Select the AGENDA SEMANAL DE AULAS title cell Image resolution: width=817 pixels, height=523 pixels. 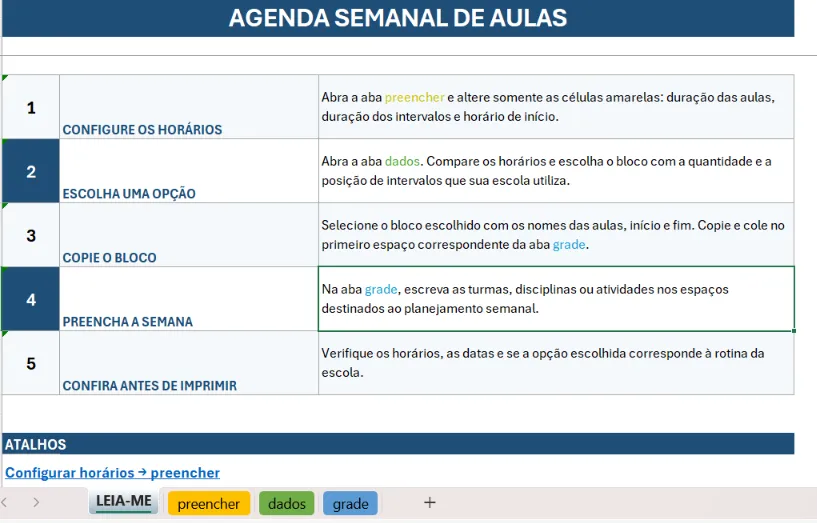coord(398,18)
